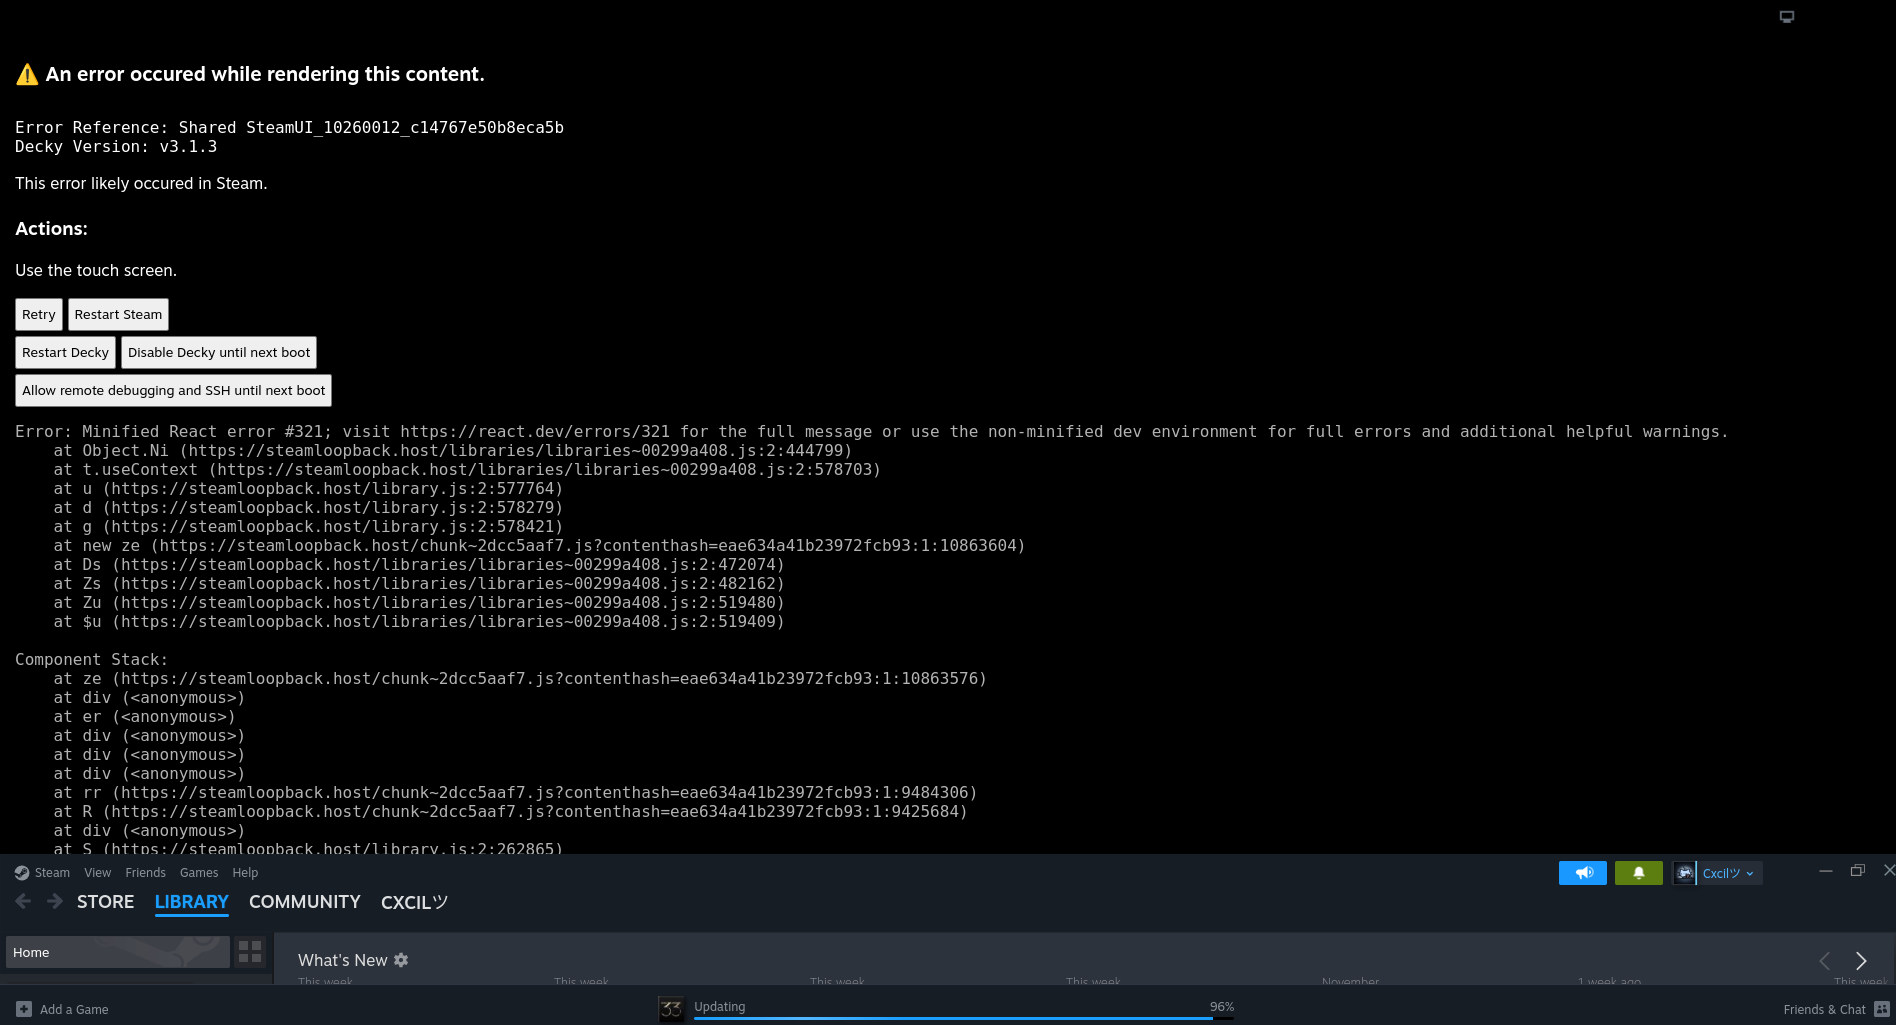Open What's New settings gear
Screen dimensions: 1896x1025
click(x=401, y=960)
